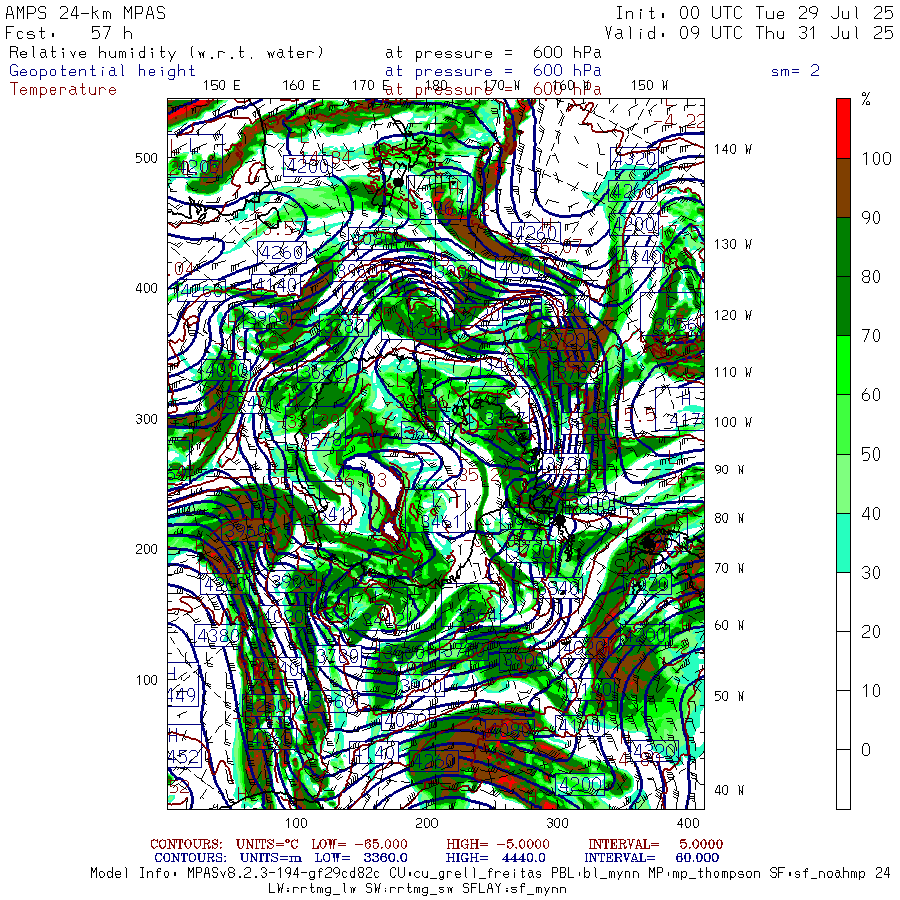Click the "300" bottom axis tick label

(557, 823)
